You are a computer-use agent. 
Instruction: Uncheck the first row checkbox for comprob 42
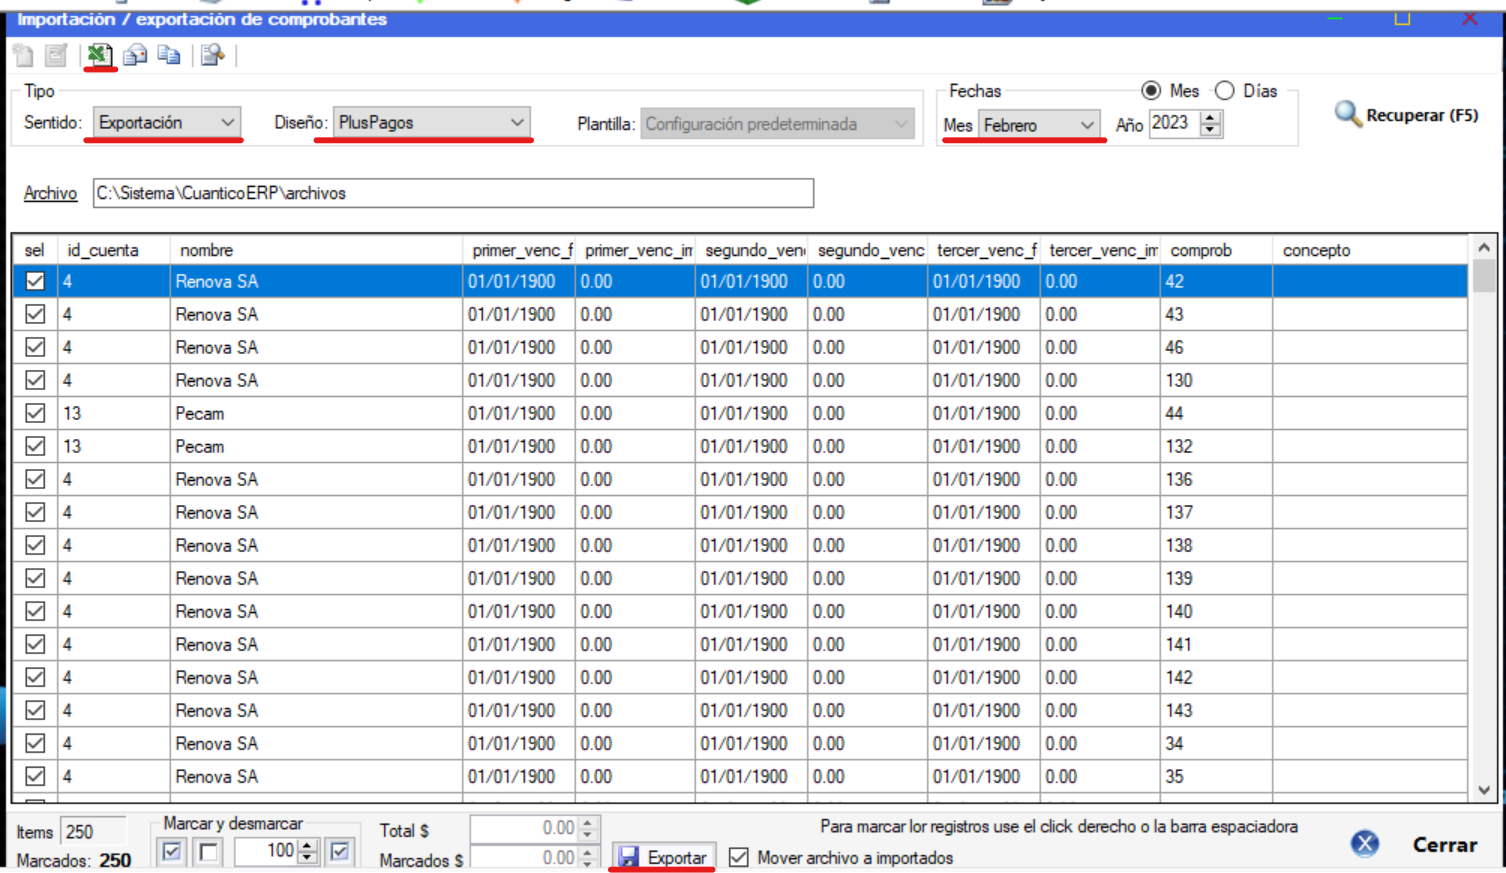(x=35, y=281)
